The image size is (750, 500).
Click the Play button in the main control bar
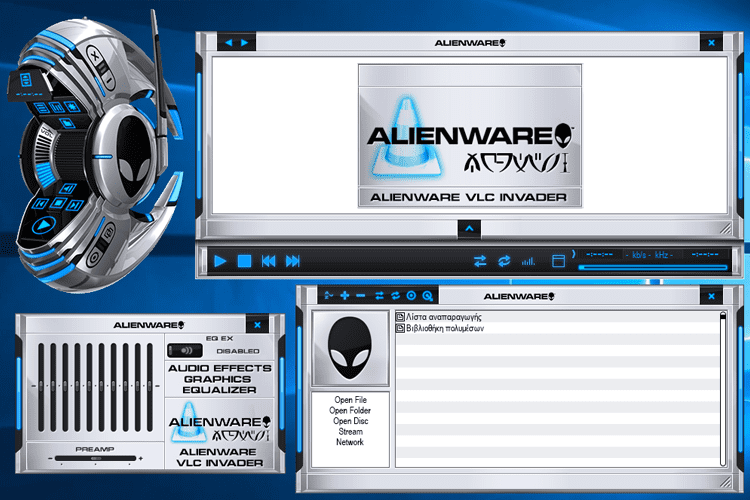[x=220, y=261]
